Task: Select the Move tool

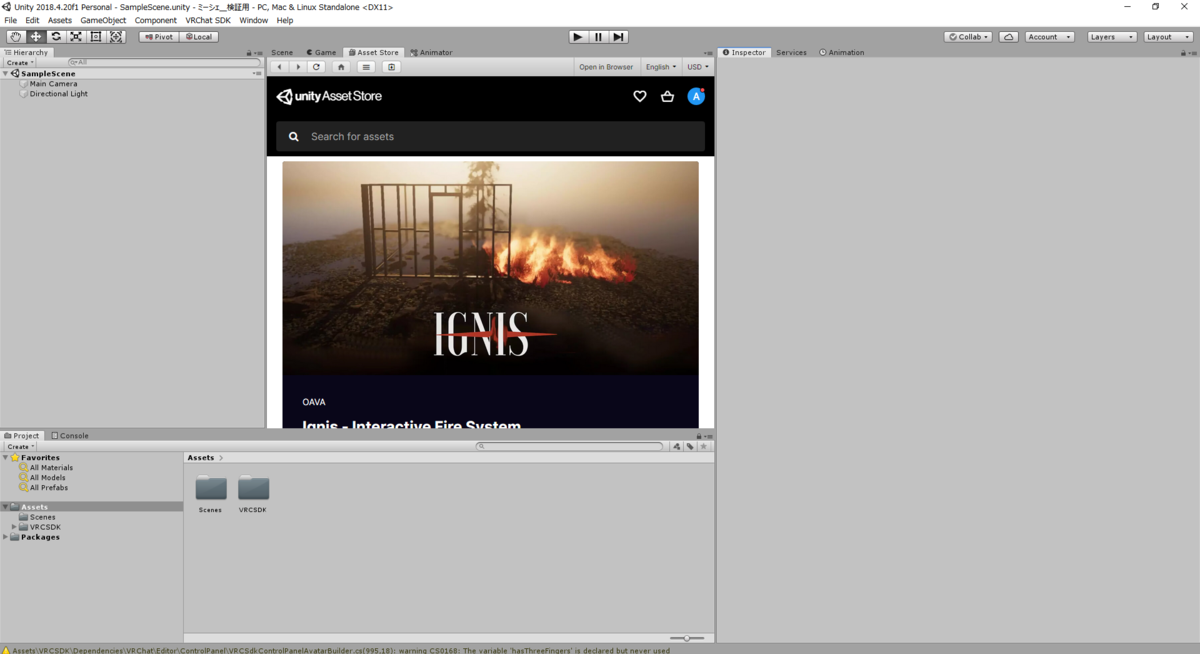Action: 36,37
